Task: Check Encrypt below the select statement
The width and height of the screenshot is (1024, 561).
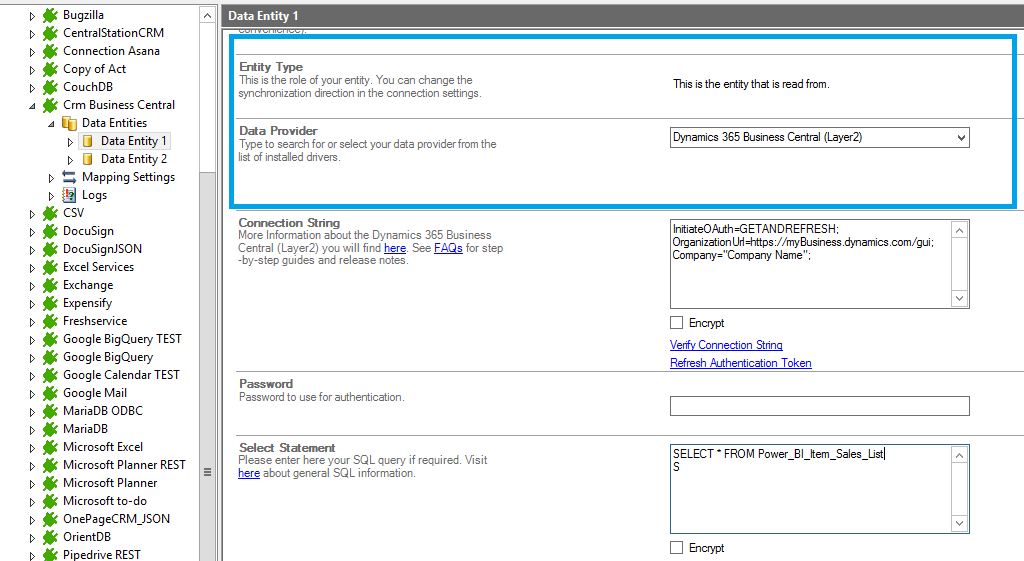Action: pyautogui.click(x=677, y=548)
